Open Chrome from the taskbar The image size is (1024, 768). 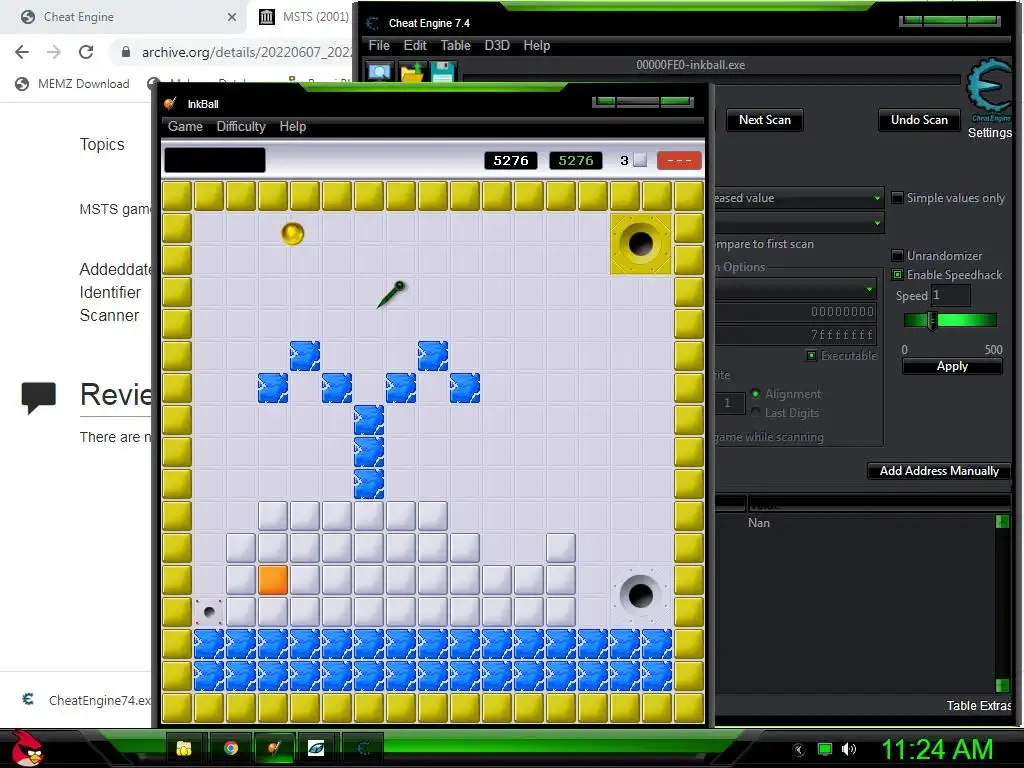click(x=231, y=748)
